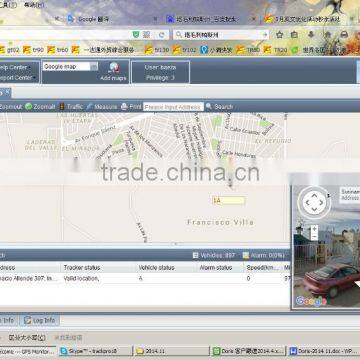
Task: Click the search box go arrow
Action: tap(265, 35)
